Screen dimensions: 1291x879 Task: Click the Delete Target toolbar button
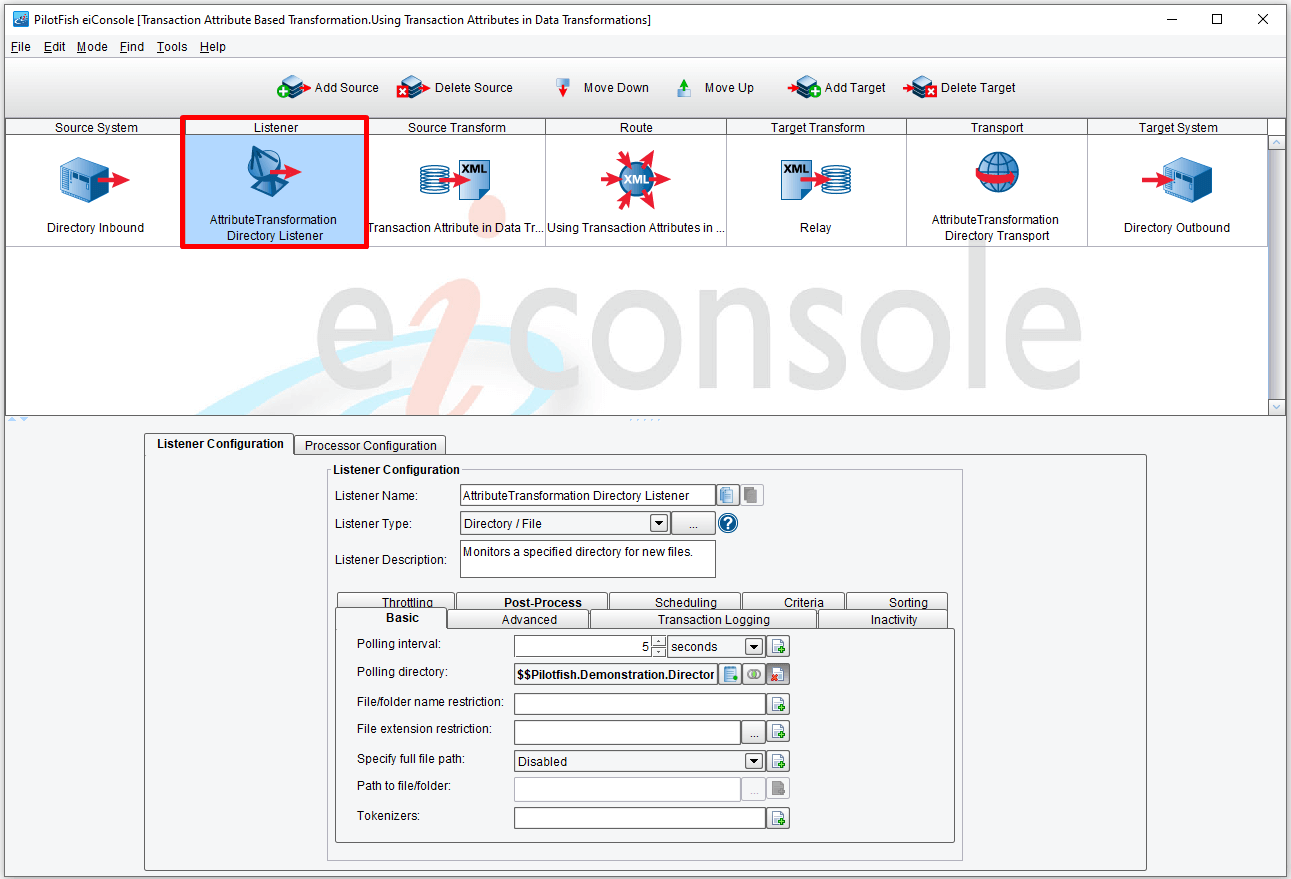click(x=960, y=88)
